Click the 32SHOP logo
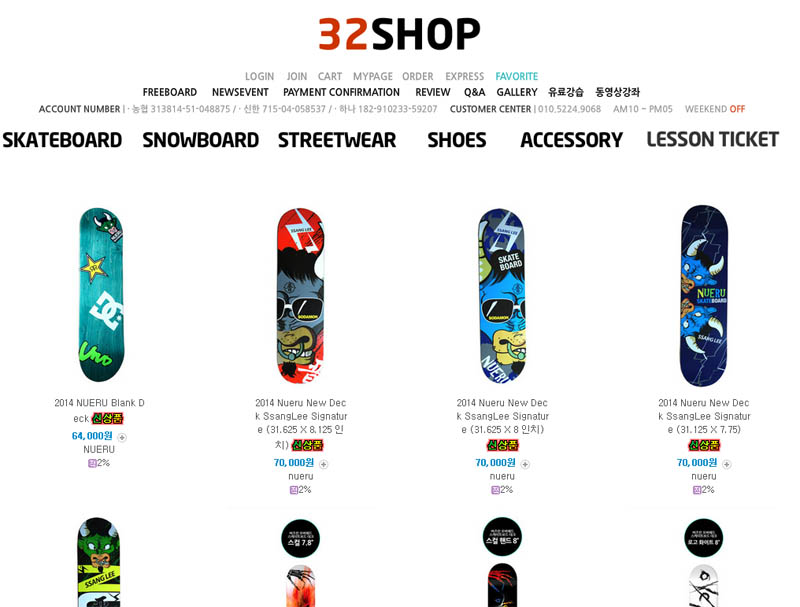This screenshot has width=800, height=607. click(399, 34)
